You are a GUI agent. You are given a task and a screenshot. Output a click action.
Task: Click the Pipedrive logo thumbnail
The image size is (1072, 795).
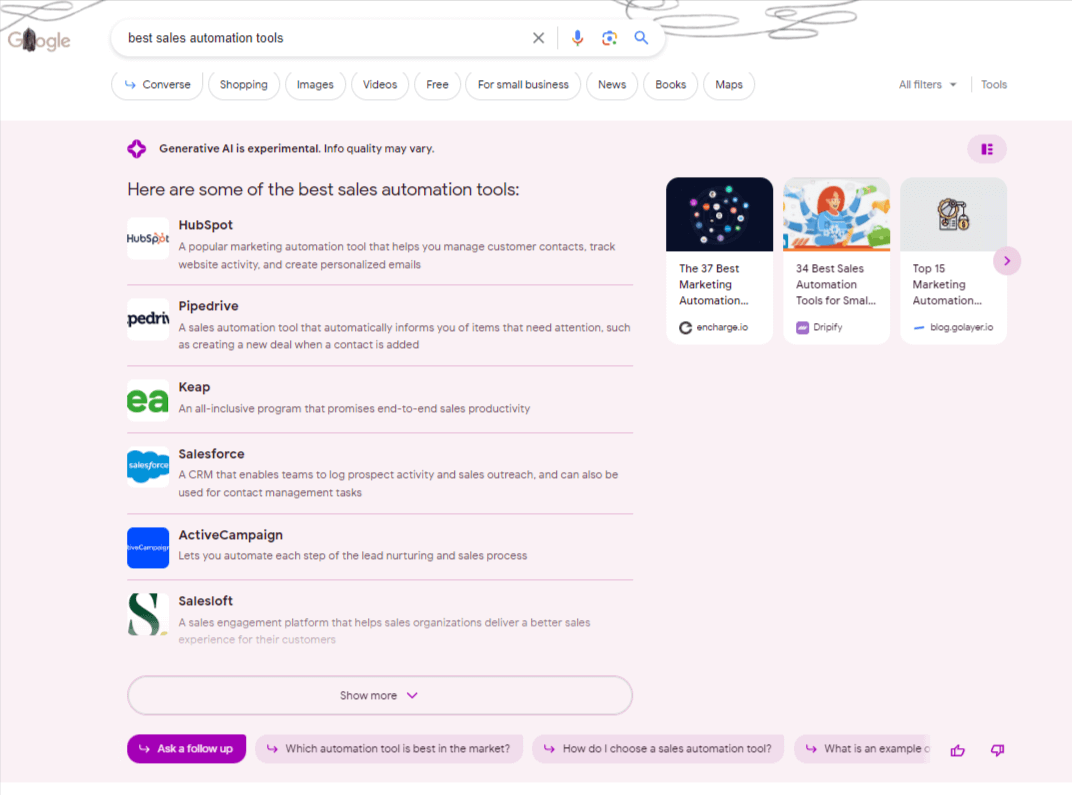coord(148,319)
